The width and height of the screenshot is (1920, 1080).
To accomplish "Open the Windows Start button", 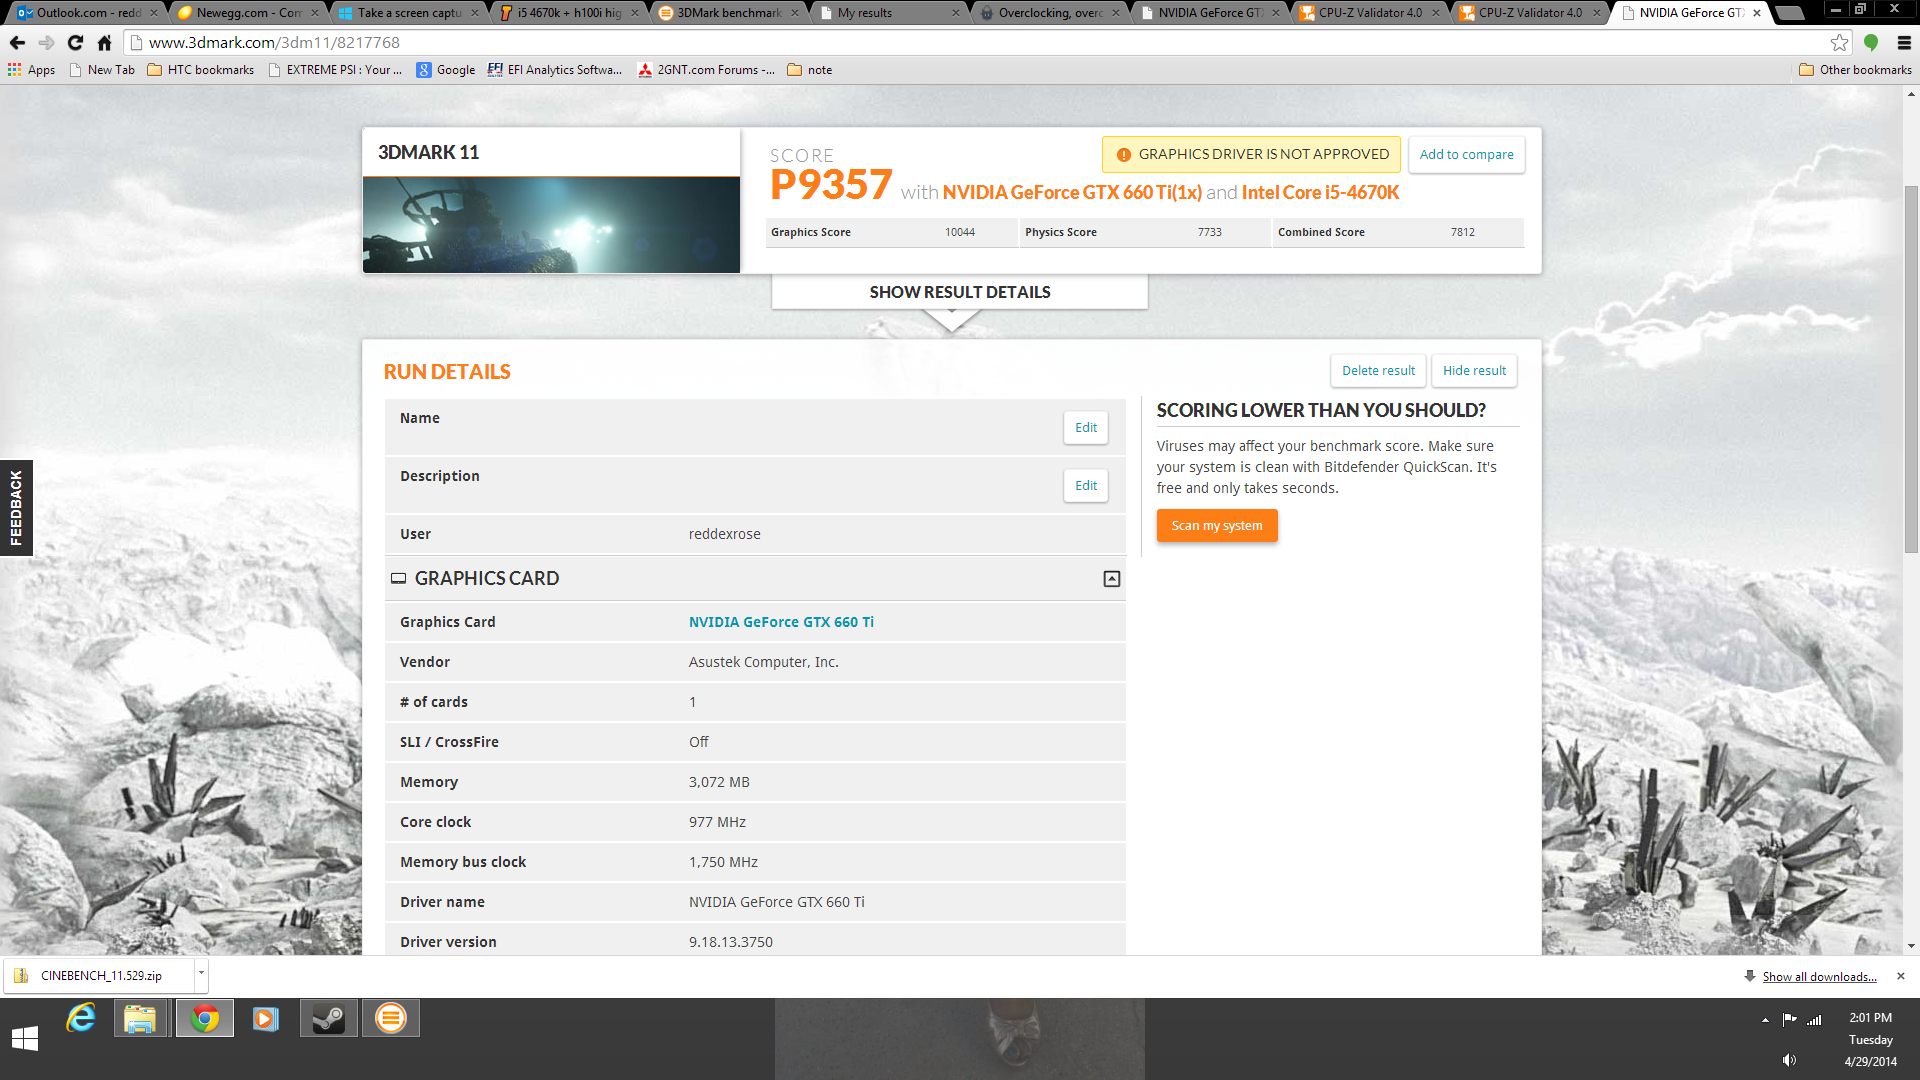I will (25, 1039).
